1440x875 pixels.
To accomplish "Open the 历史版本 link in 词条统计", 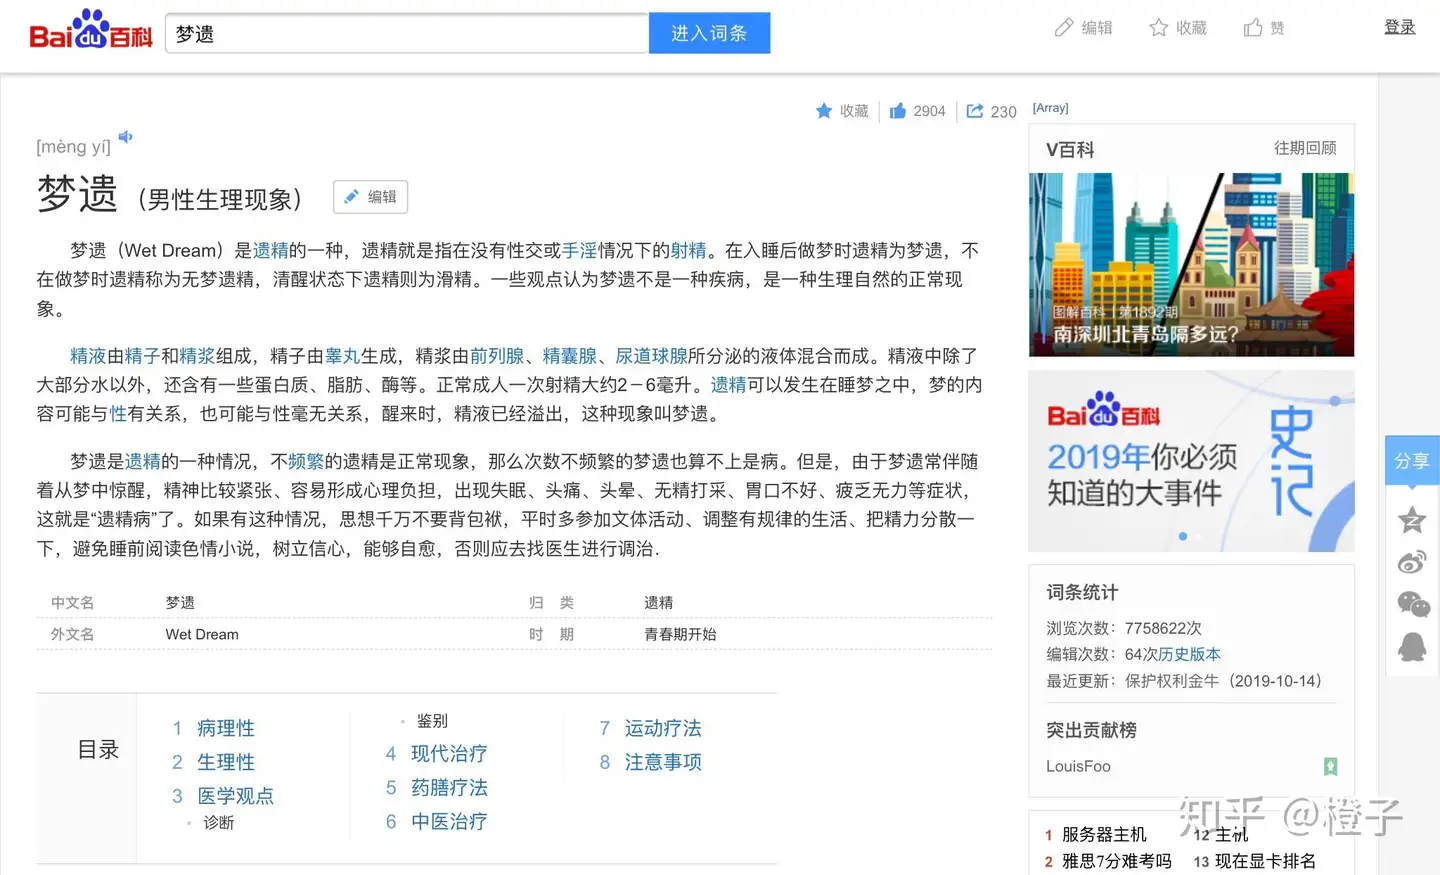I will pyautogui.click(x=1190, y=654).
